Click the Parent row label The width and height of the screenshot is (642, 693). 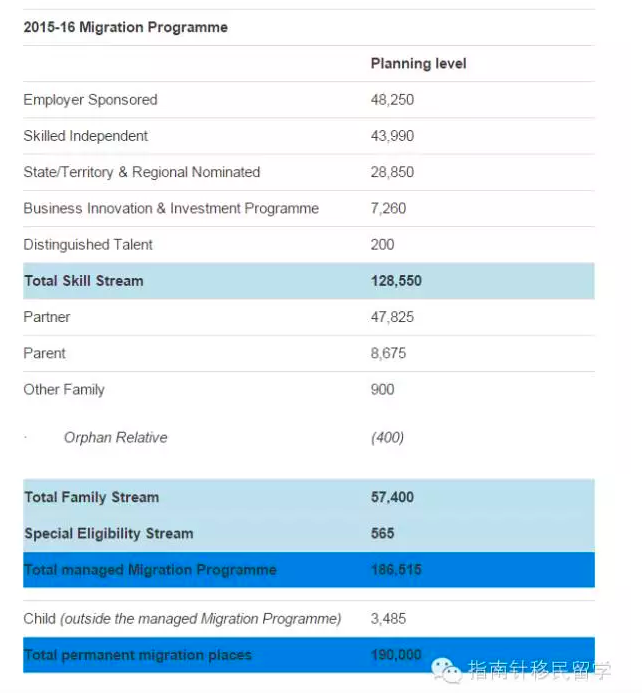(45, 353)
